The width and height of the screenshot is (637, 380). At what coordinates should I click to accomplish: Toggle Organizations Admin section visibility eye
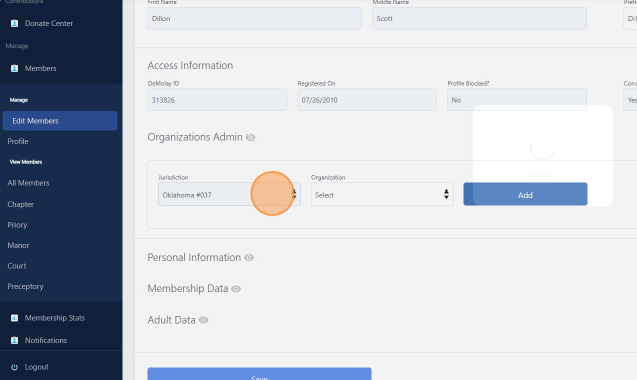pyautogui.click(x=251, y=137)
